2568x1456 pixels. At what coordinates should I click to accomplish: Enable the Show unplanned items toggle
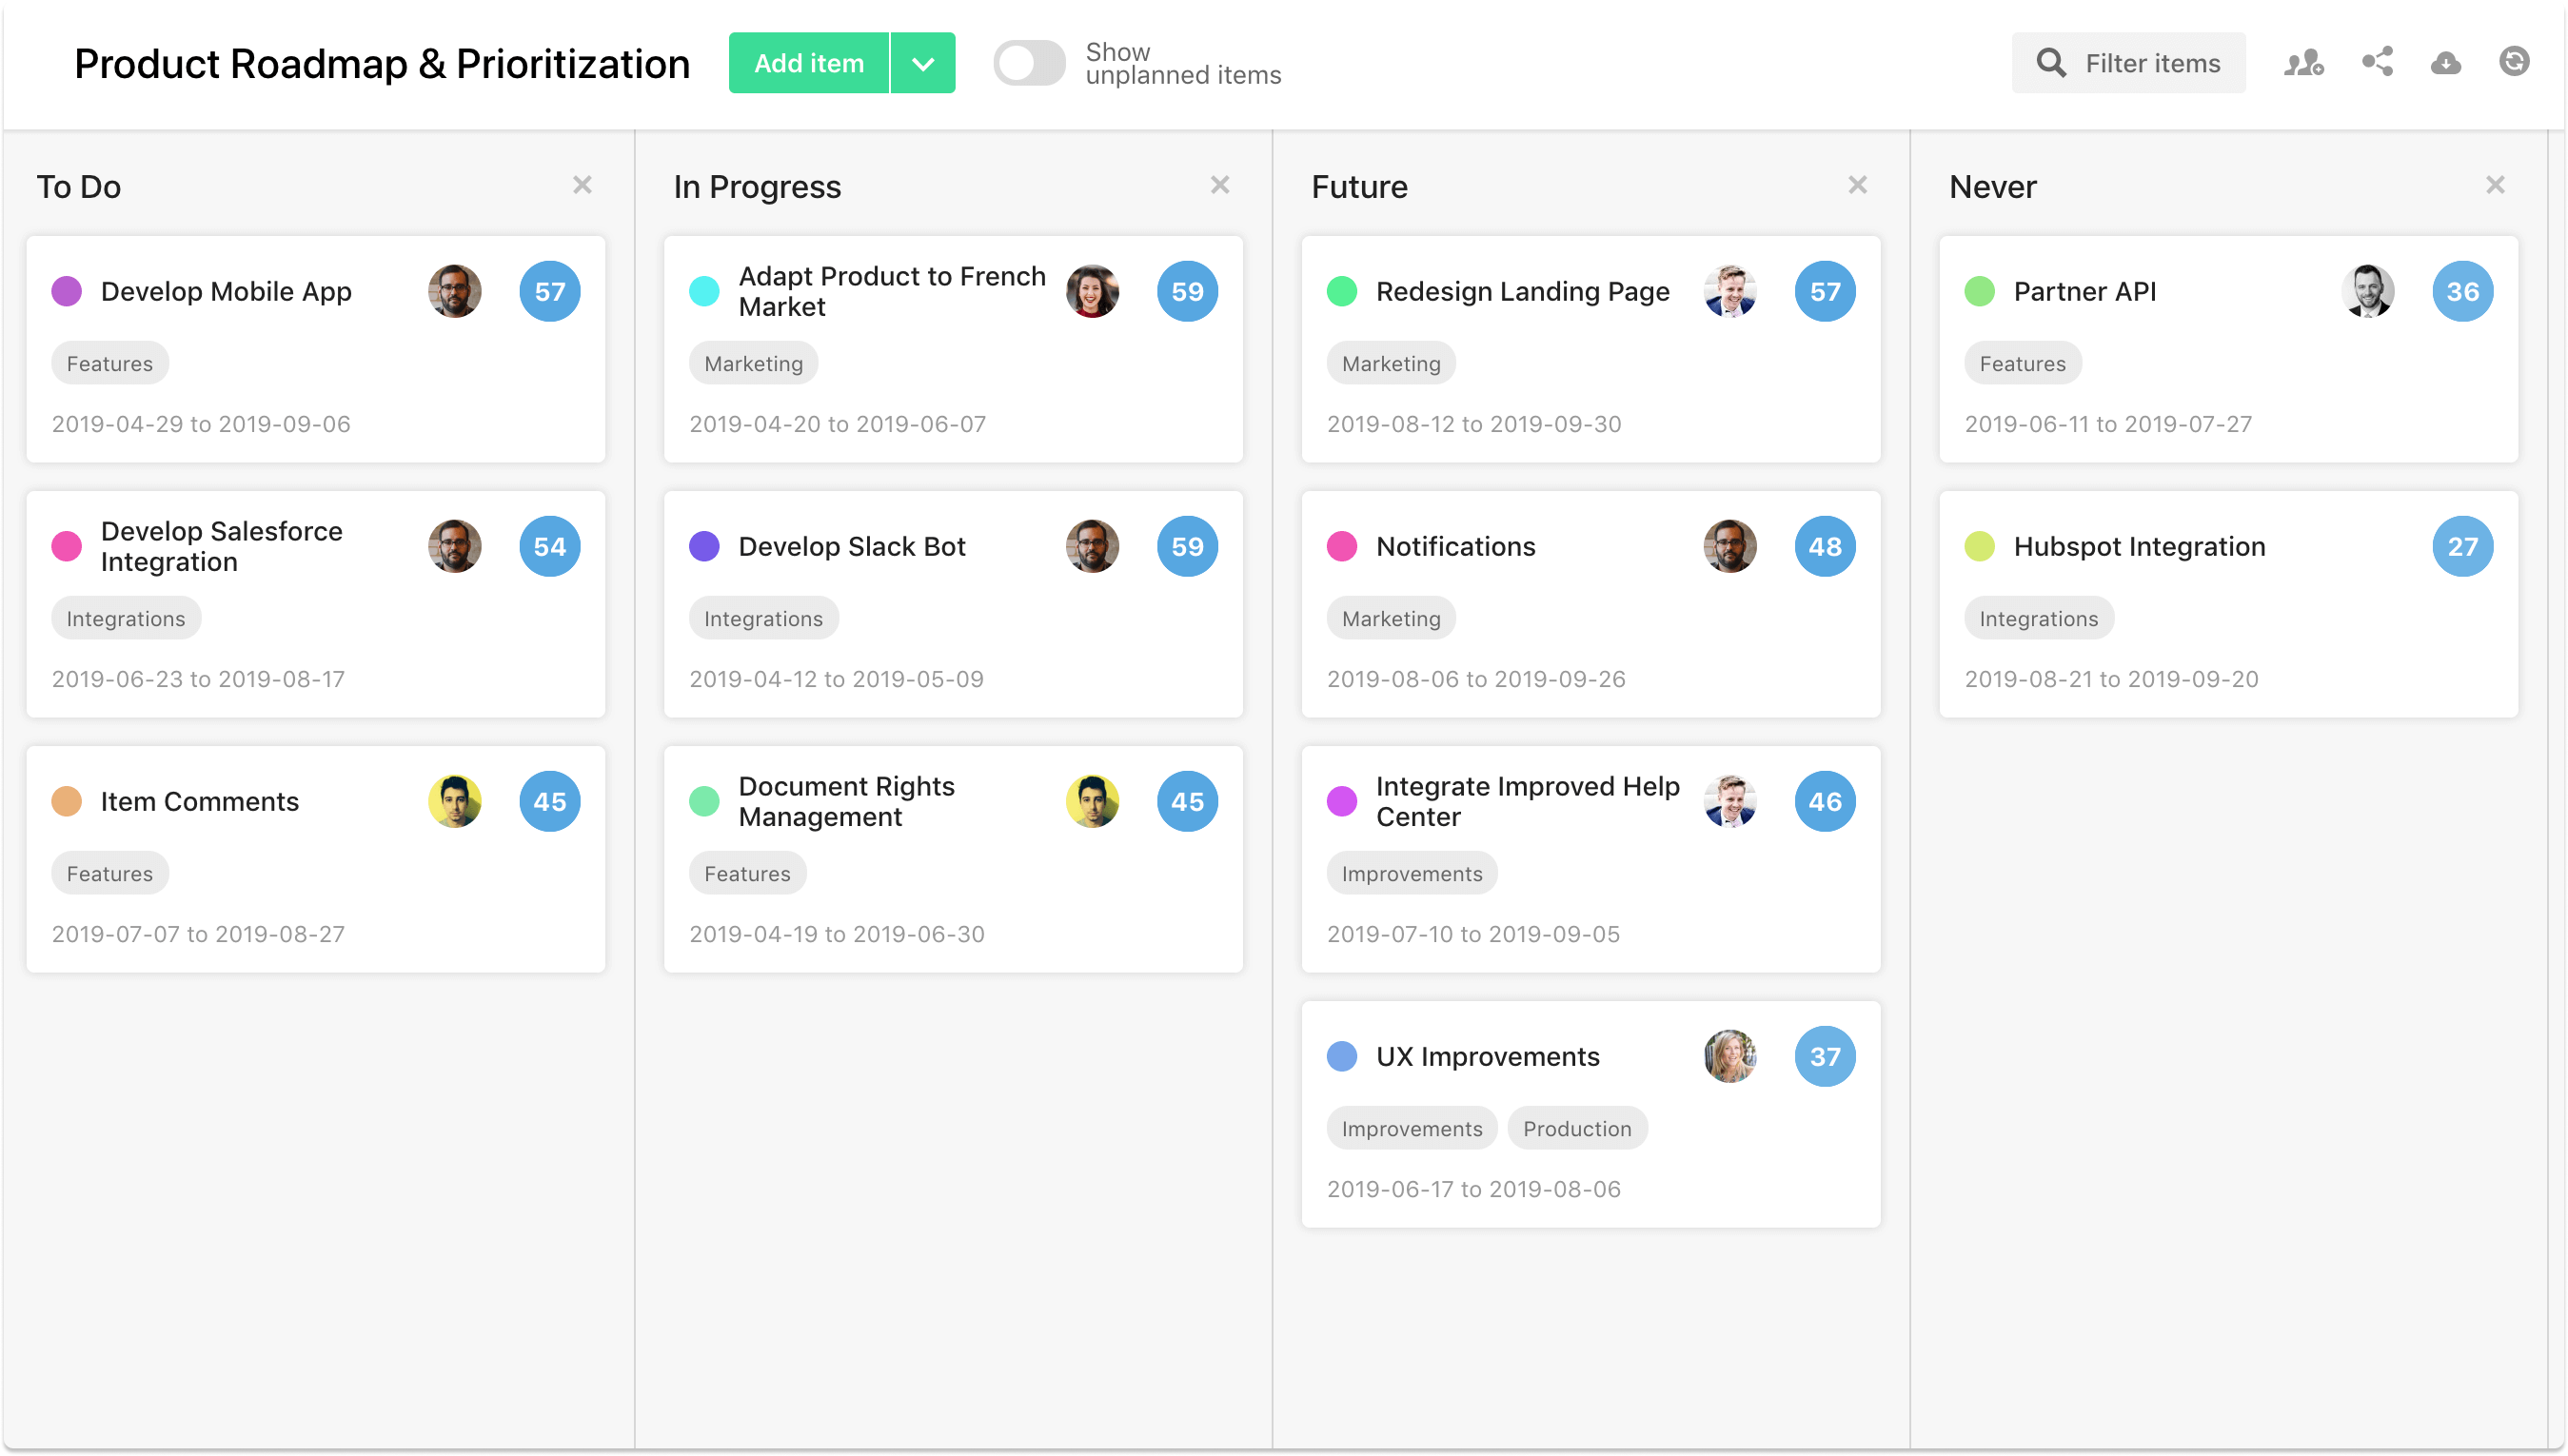[x=1029, y=62]
